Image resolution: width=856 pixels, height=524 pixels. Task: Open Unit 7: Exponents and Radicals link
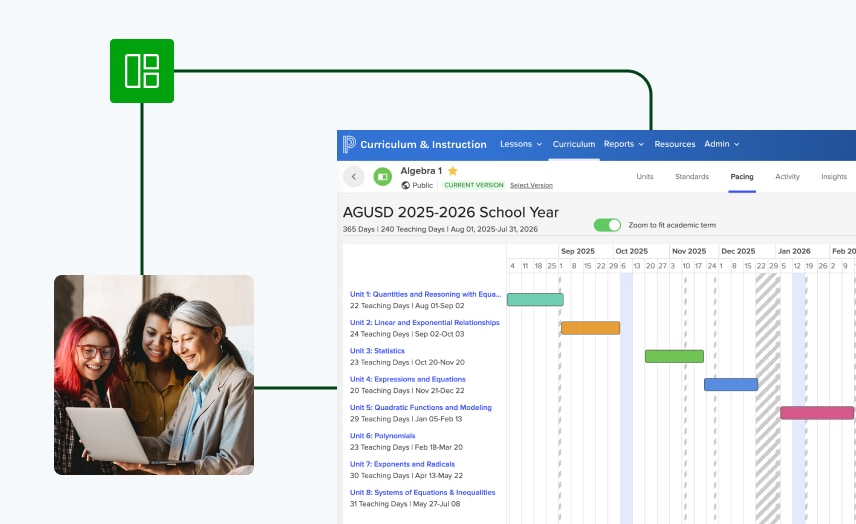[402, 465]
